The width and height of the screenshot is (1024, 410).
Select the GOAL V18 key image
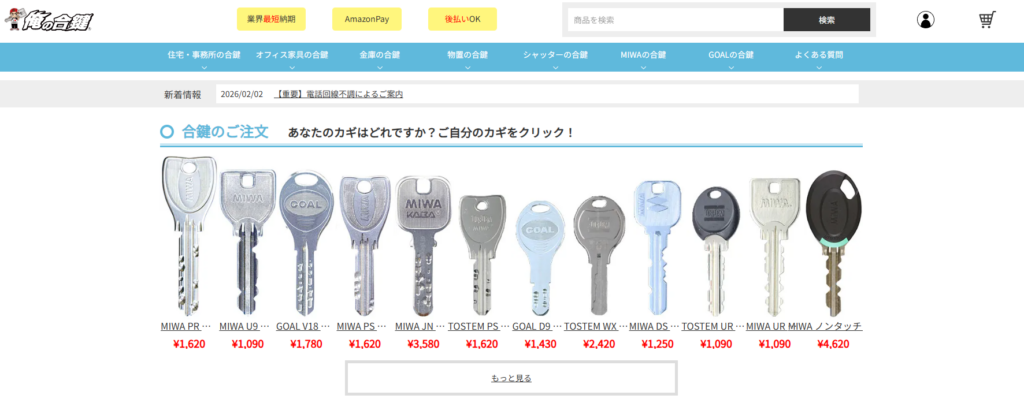click(306, 244)
